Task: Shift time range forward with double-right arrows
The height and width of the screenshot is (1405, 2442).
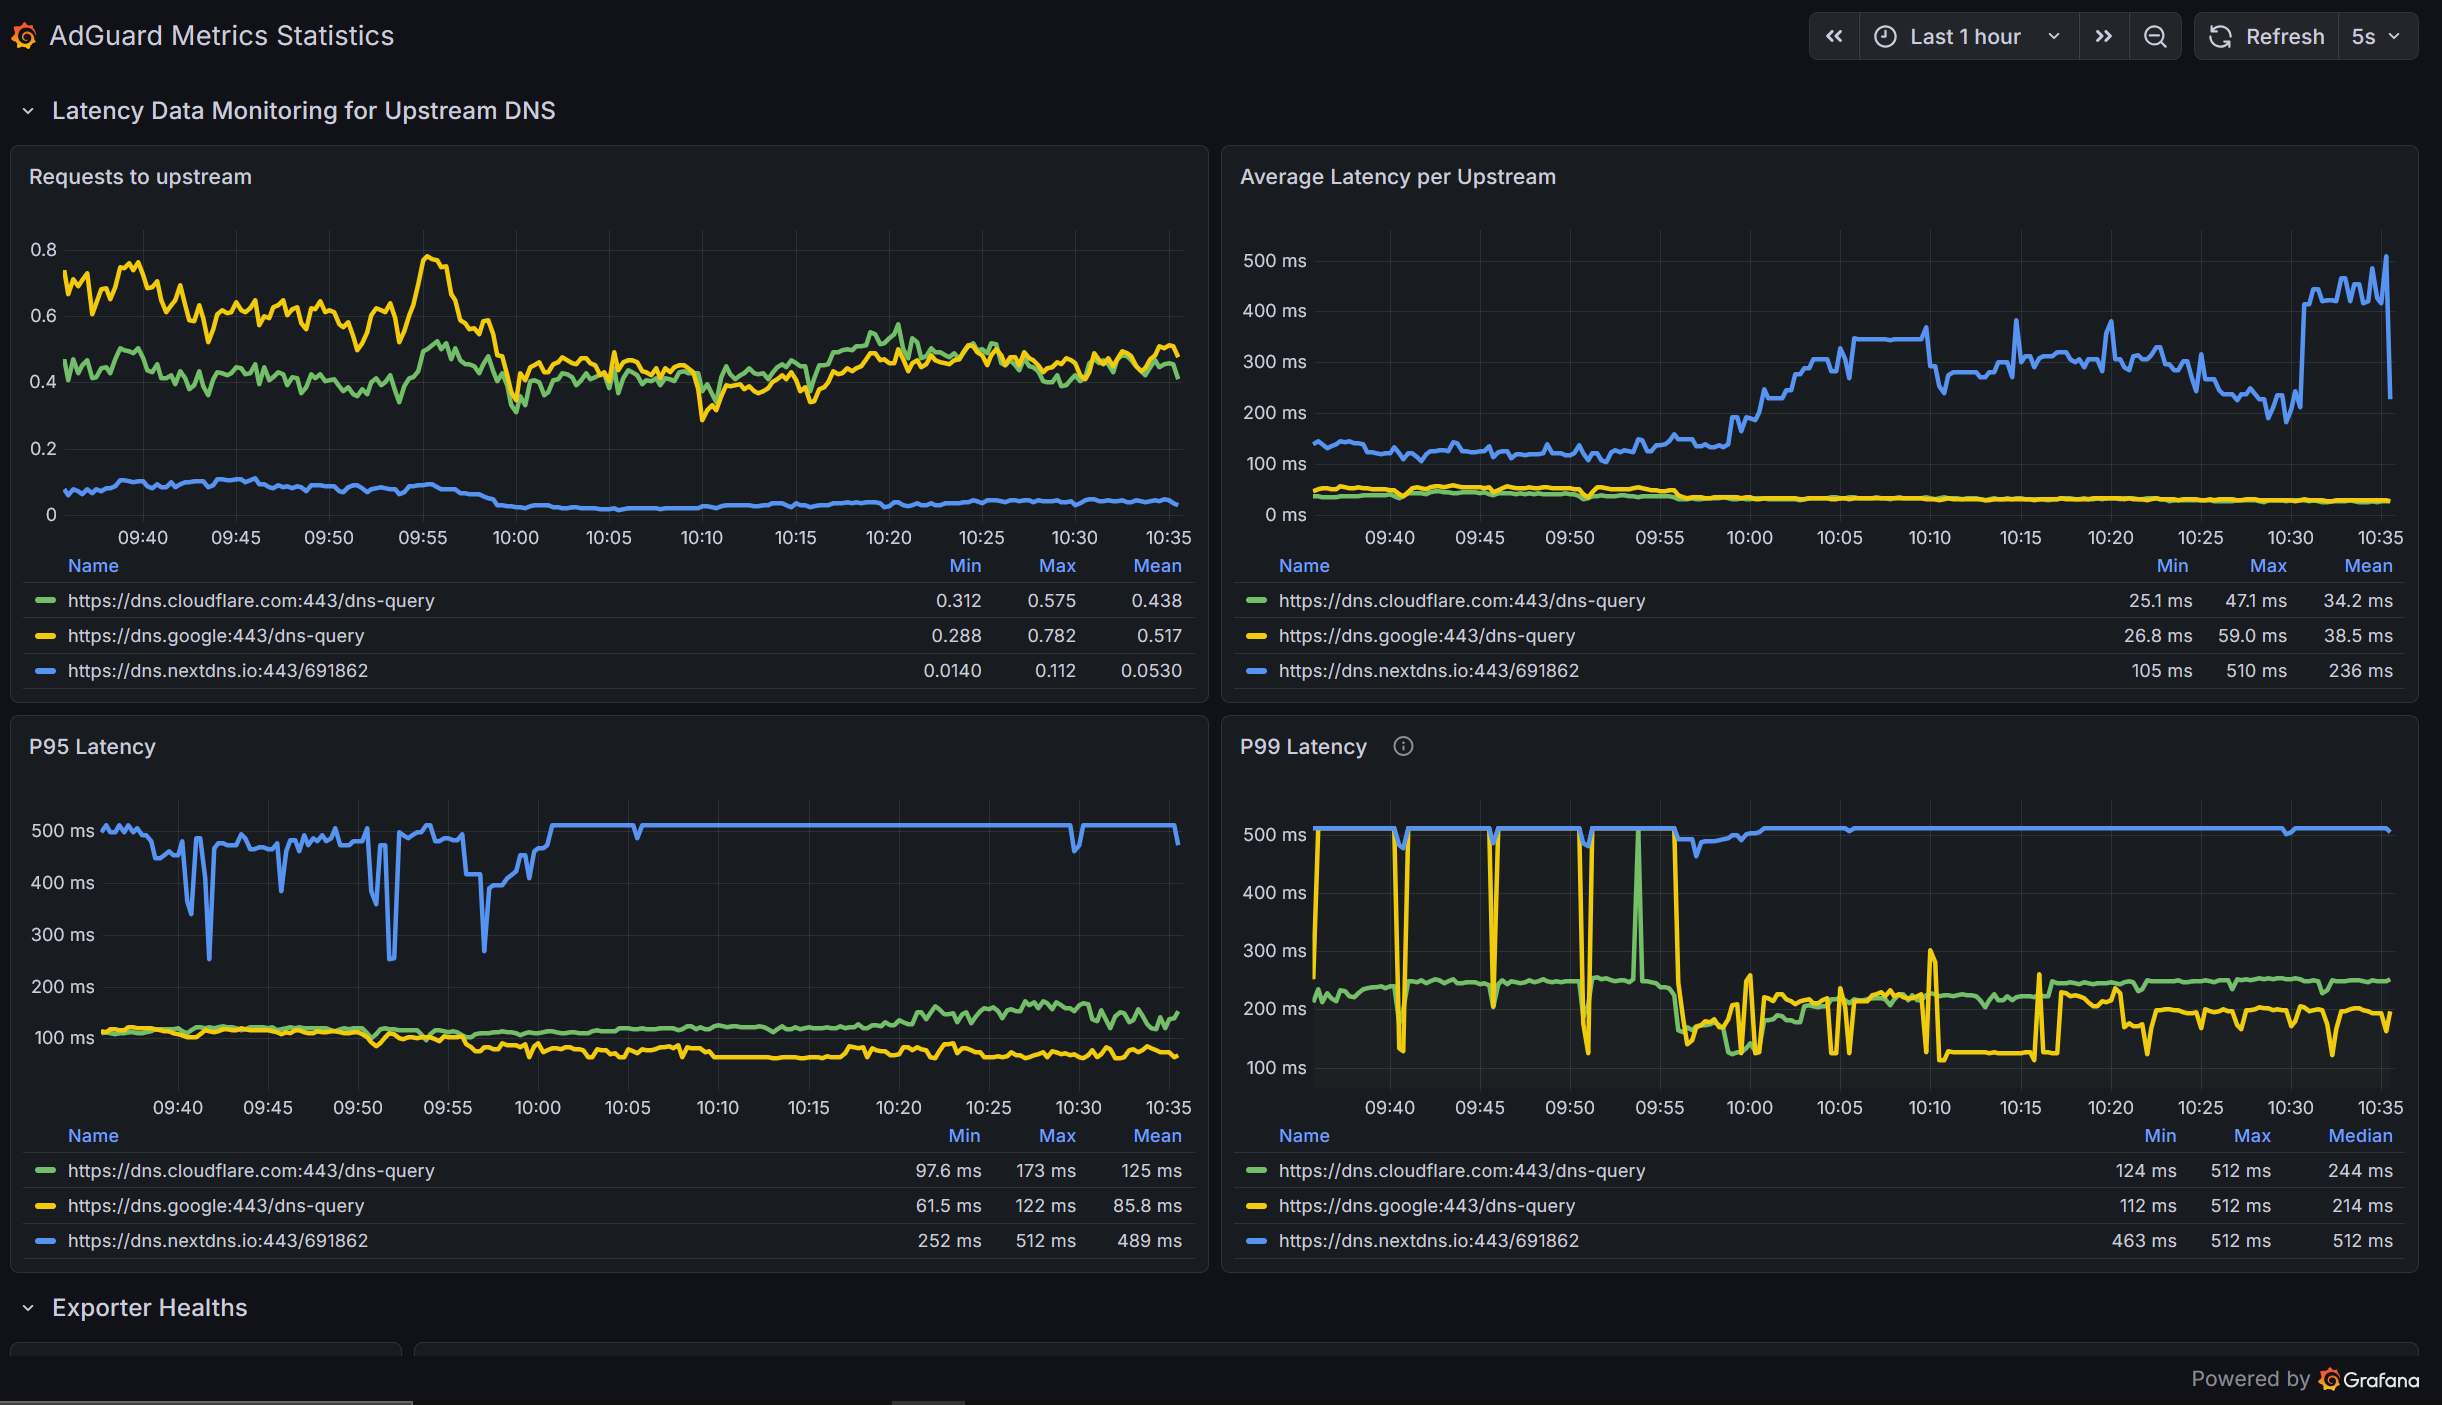Action: [x=2104, y=37]
